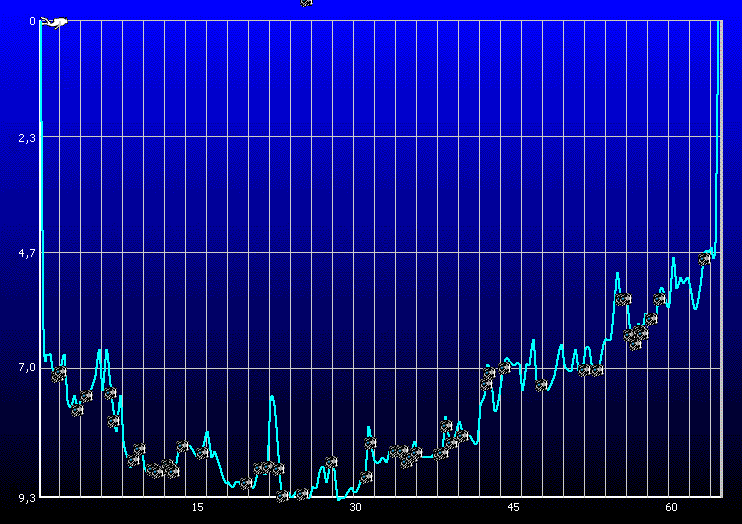Select the camera marker on the 7,0 line near minute 44

pyautogui.click(x=504, y=368)
